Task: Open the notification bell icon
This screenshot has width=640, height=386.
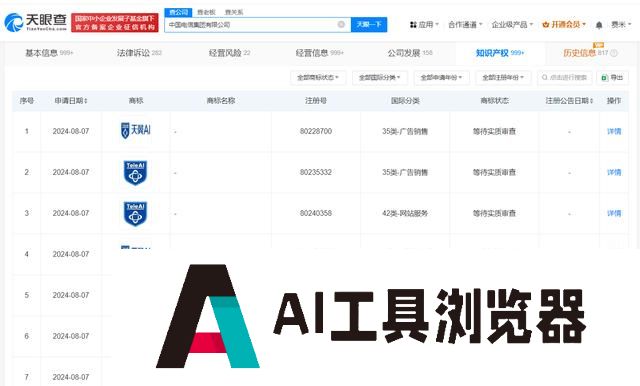Action: click(599, 25)
